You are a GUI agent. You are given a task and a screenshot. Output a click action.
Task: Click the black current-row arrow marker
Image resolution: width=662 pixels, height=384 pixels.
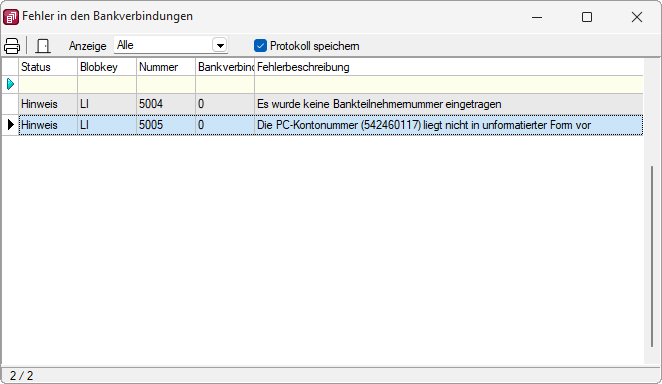pyautogui.click(x=11, y=124)
